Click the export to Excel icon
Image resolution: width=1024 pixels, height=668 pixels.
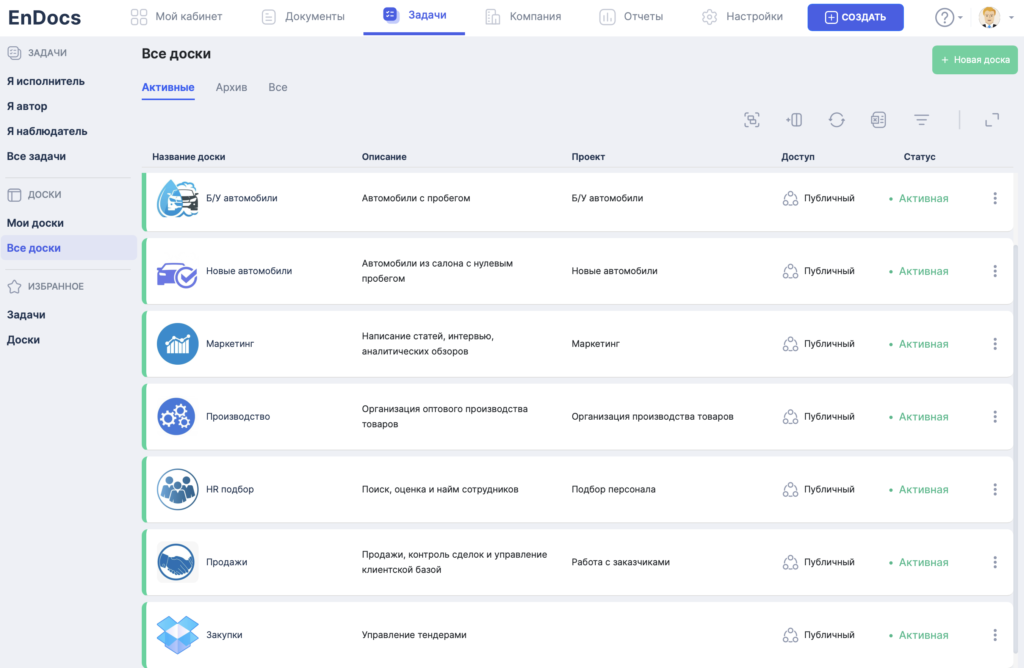[x=878, y=120]
